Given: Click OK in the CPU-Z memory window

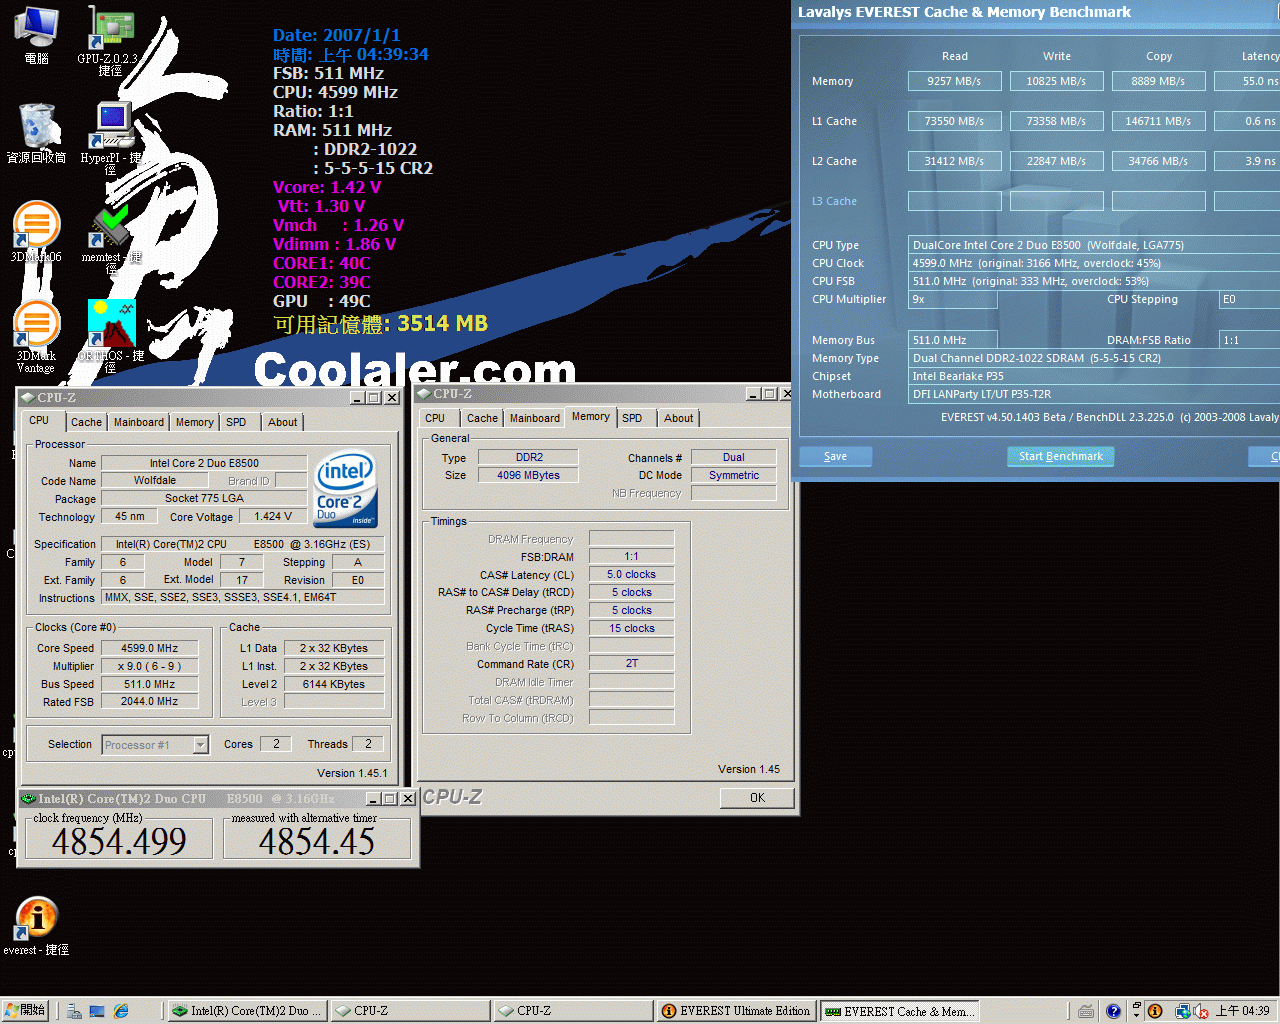Looking at the screenshot, I should pos(757,798).
